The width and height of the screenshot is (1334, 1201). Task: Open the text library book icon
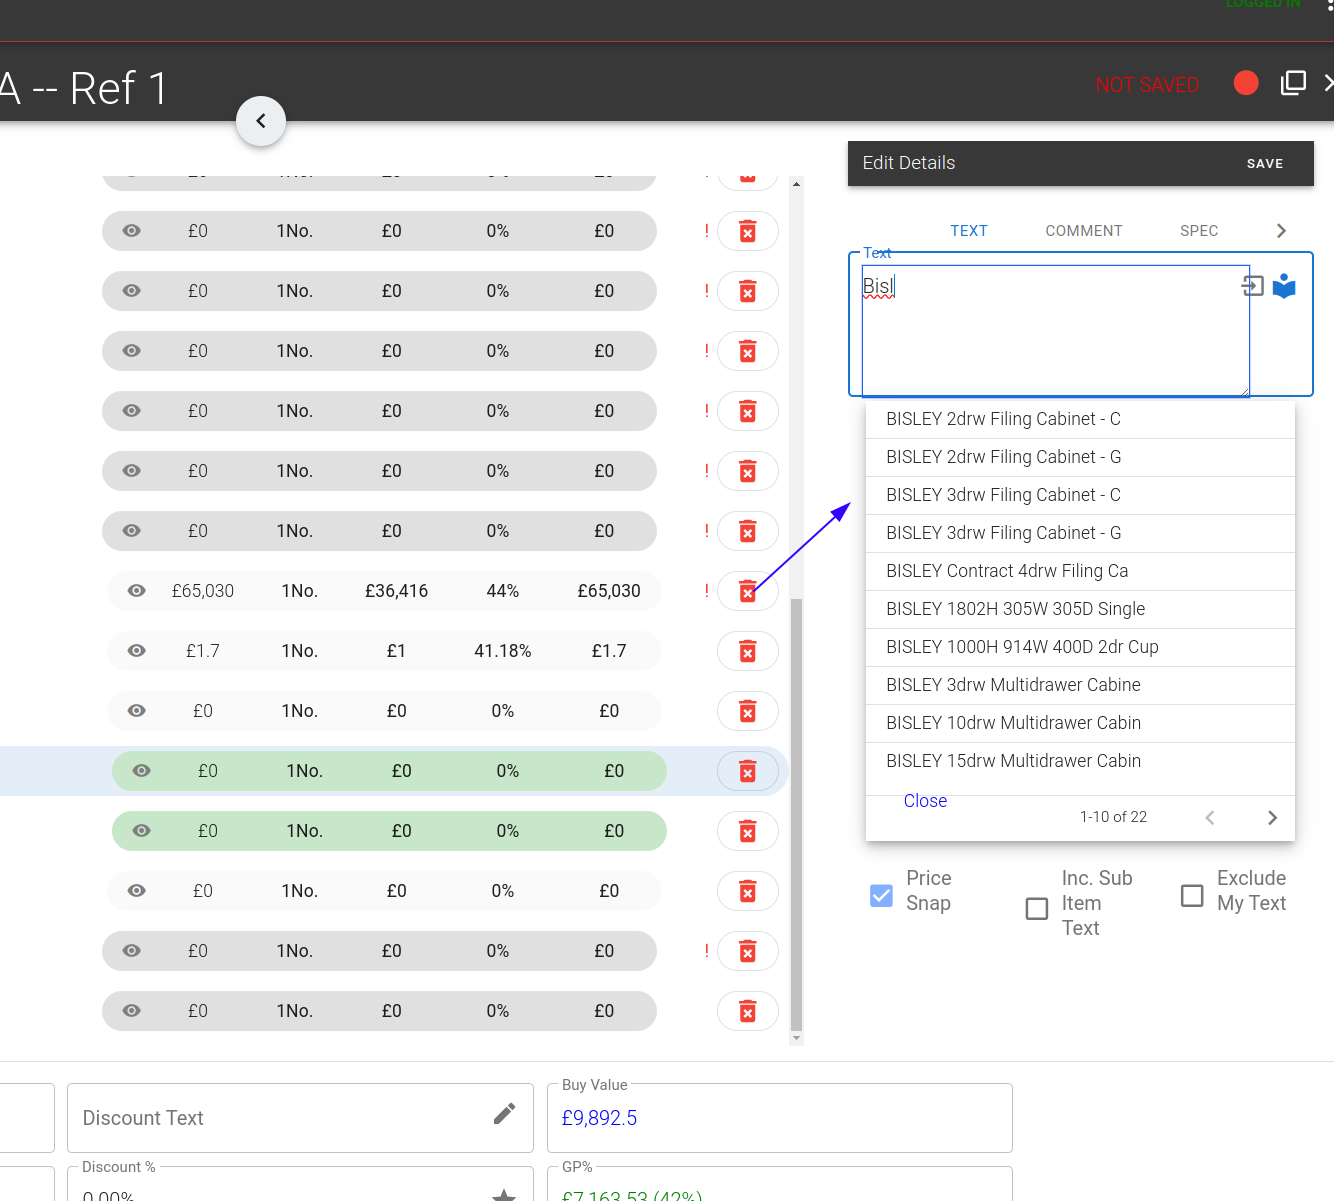(x=1284, y=287)
